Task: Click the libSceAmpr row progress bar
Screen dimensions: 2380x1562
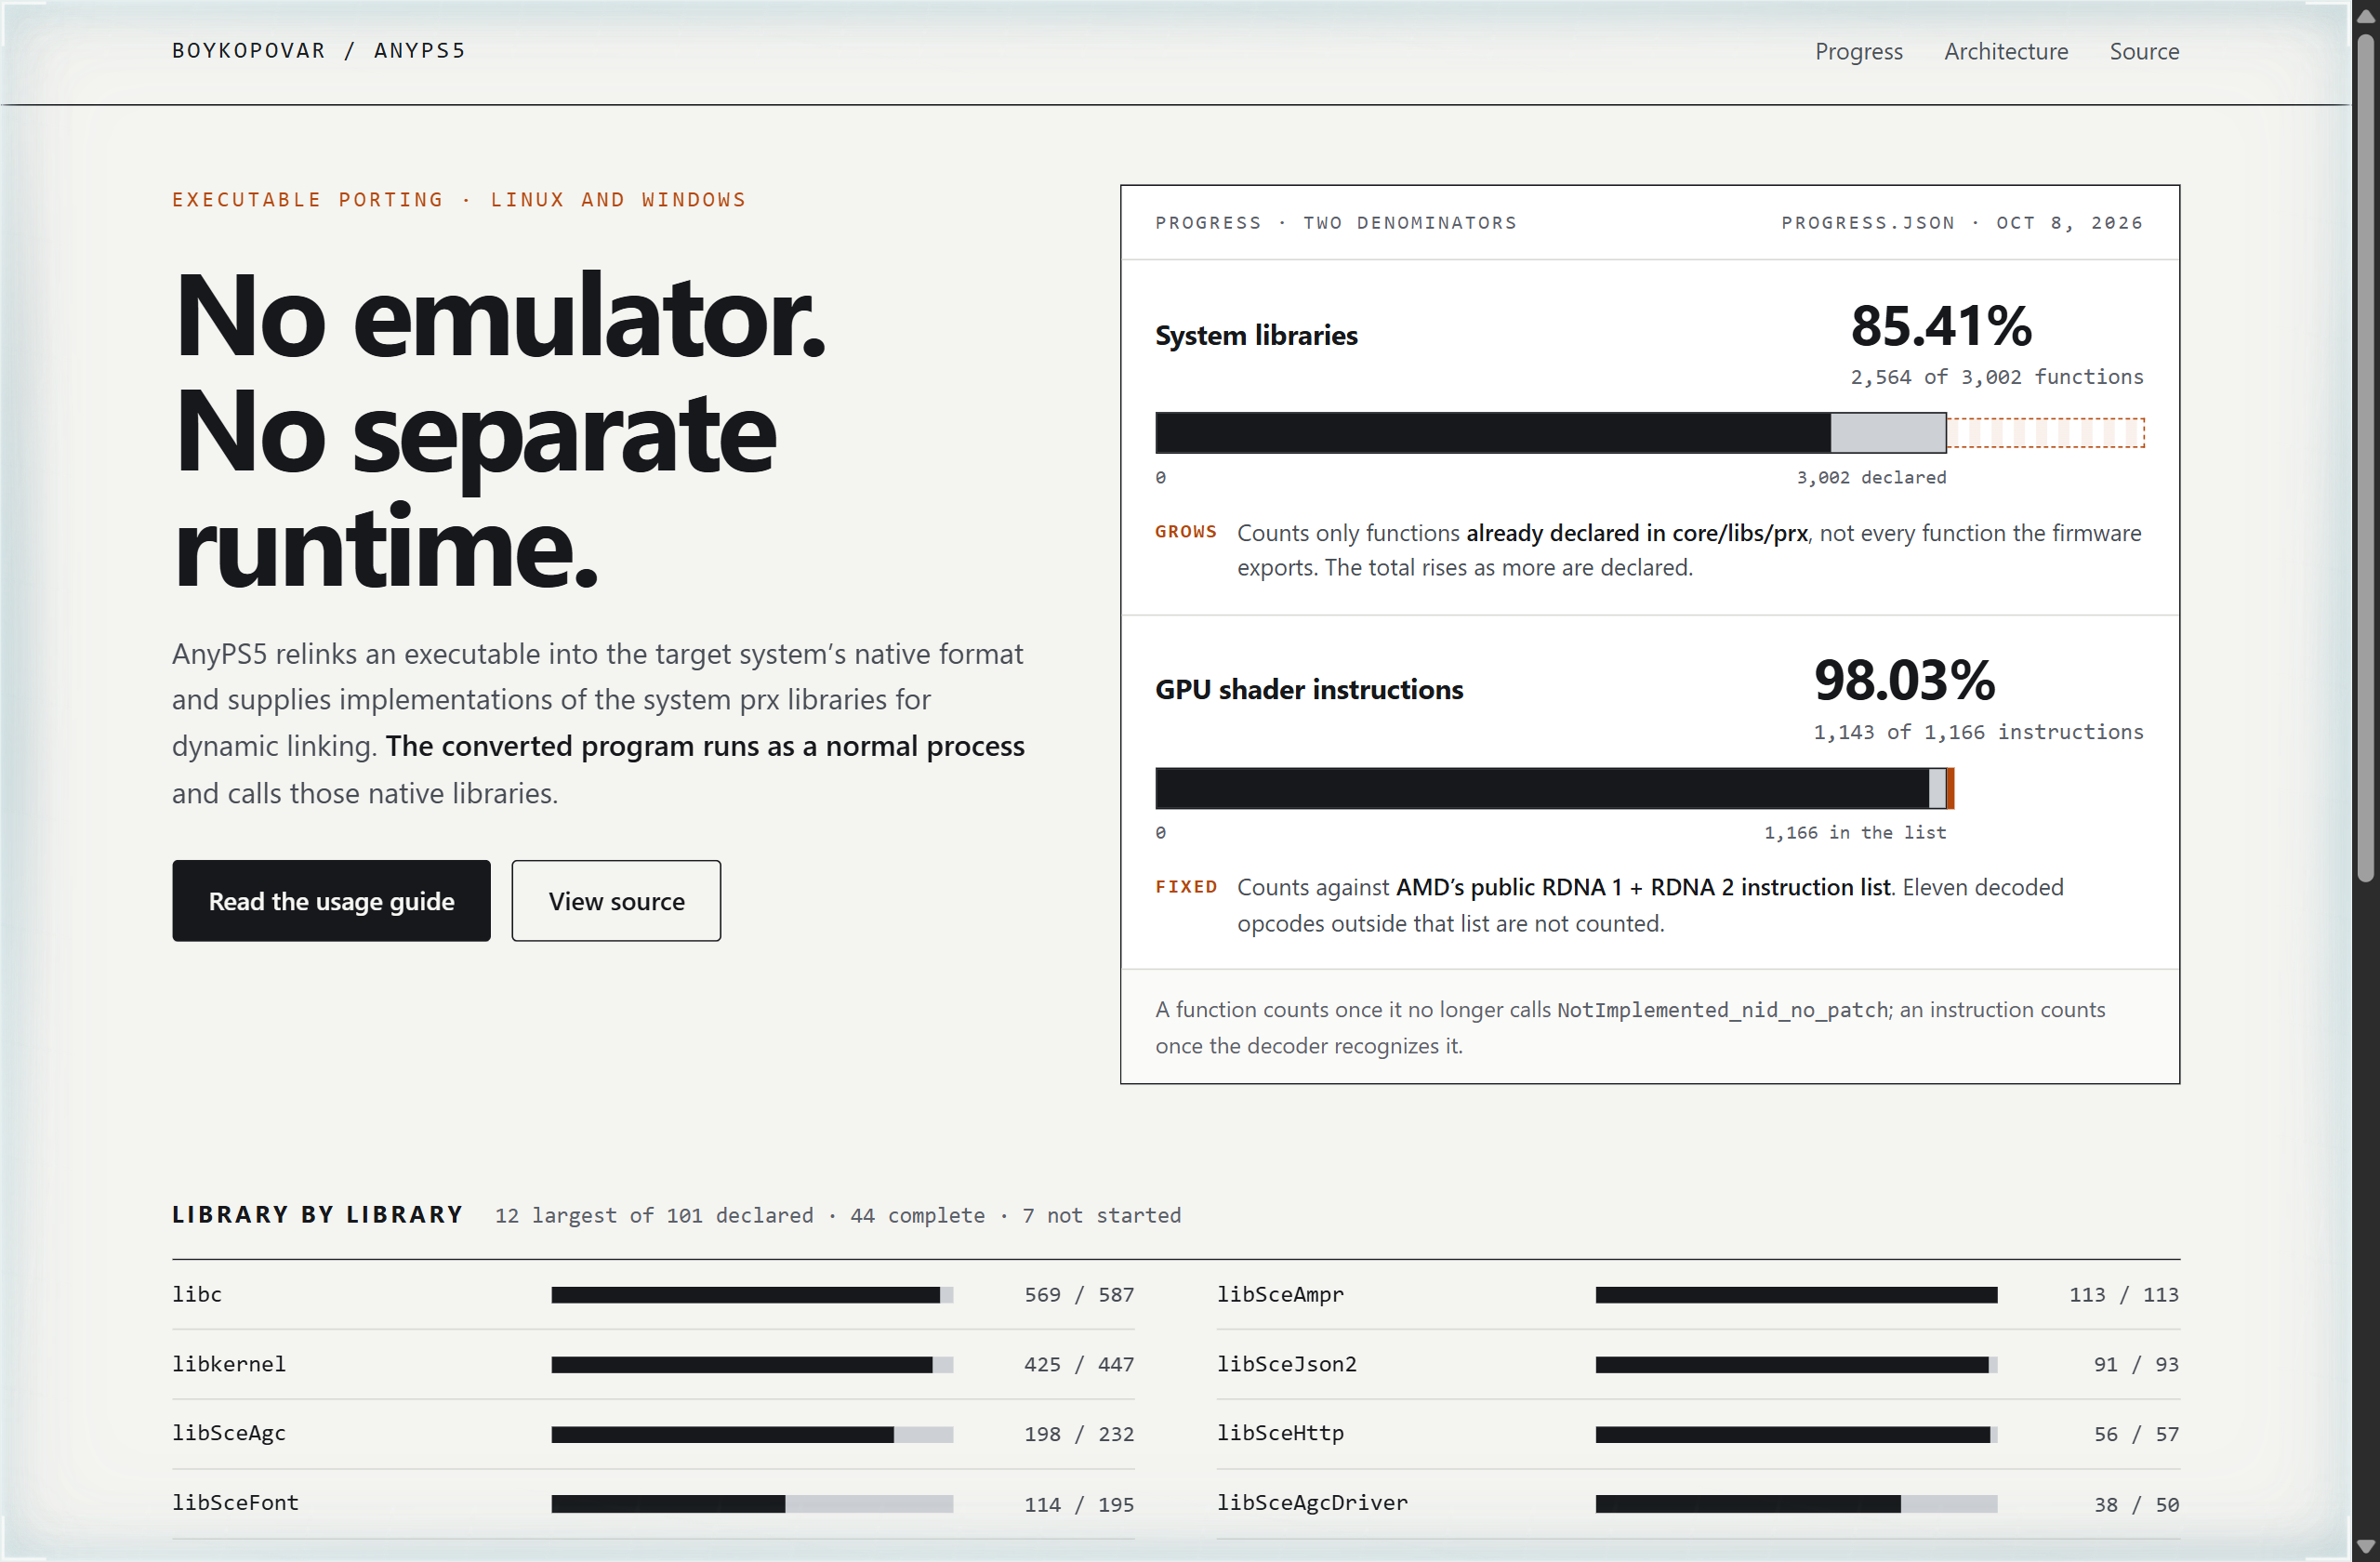Action: (x=1796, y=1295)
